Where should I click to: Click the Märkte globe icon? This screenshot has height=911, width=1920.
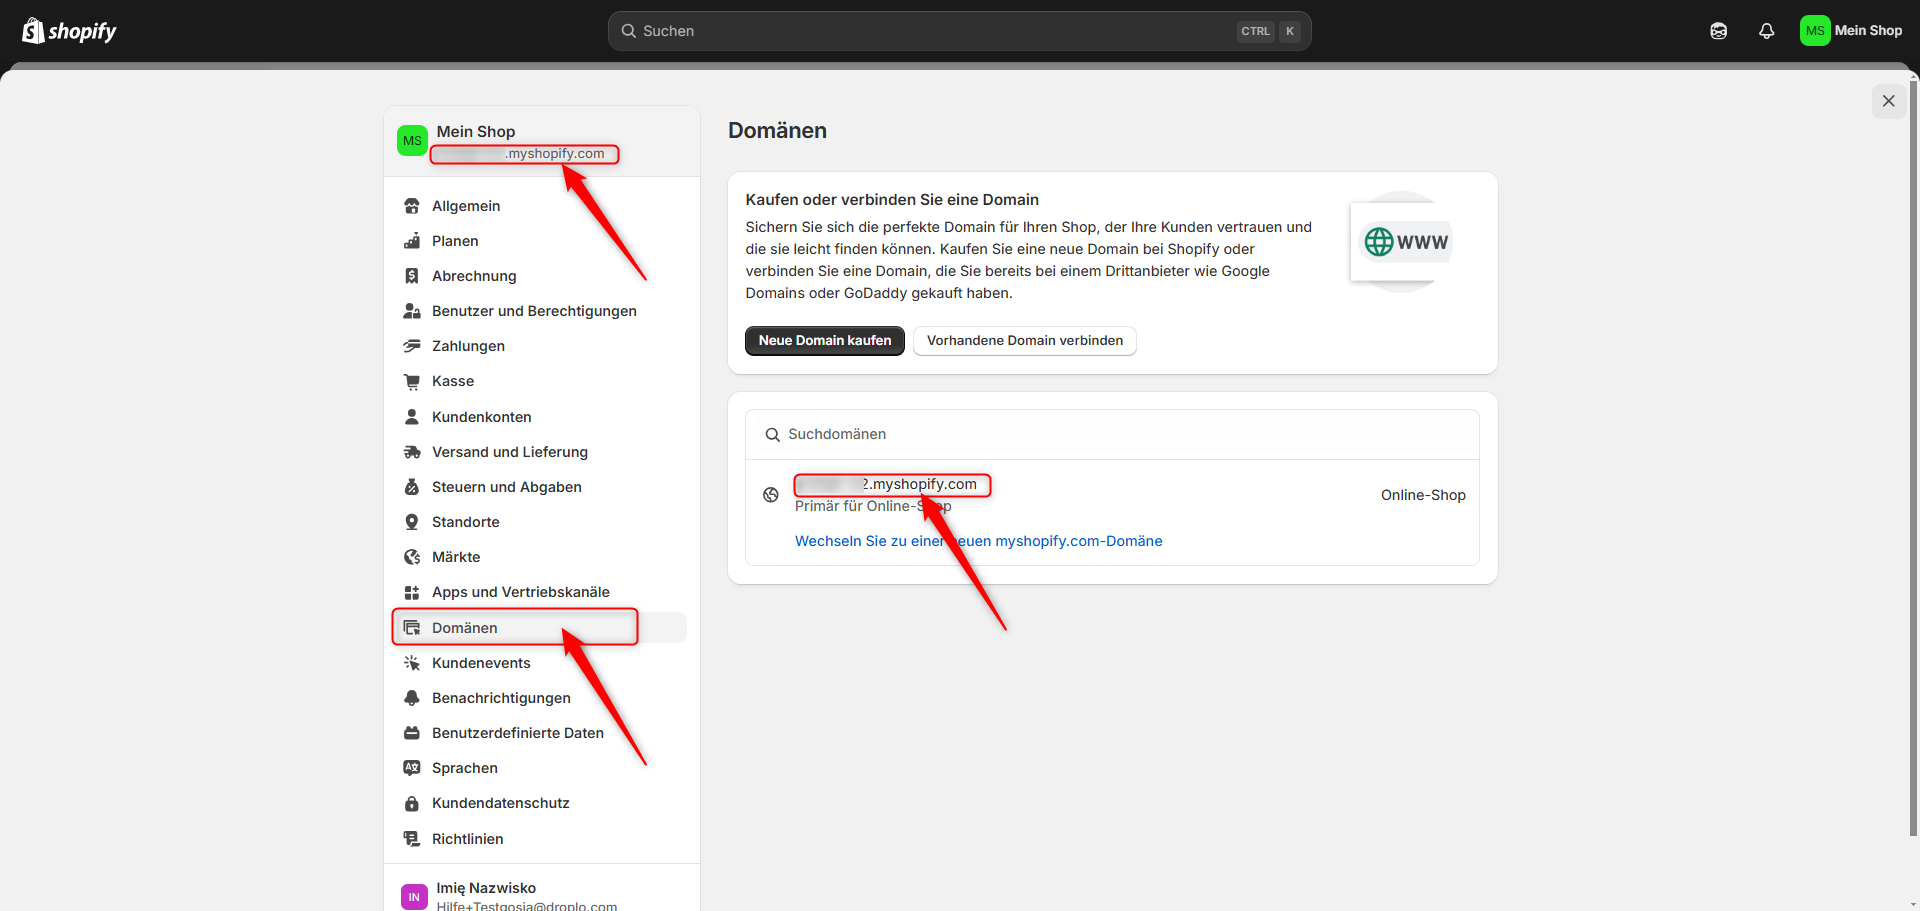[x=411, y=557]
